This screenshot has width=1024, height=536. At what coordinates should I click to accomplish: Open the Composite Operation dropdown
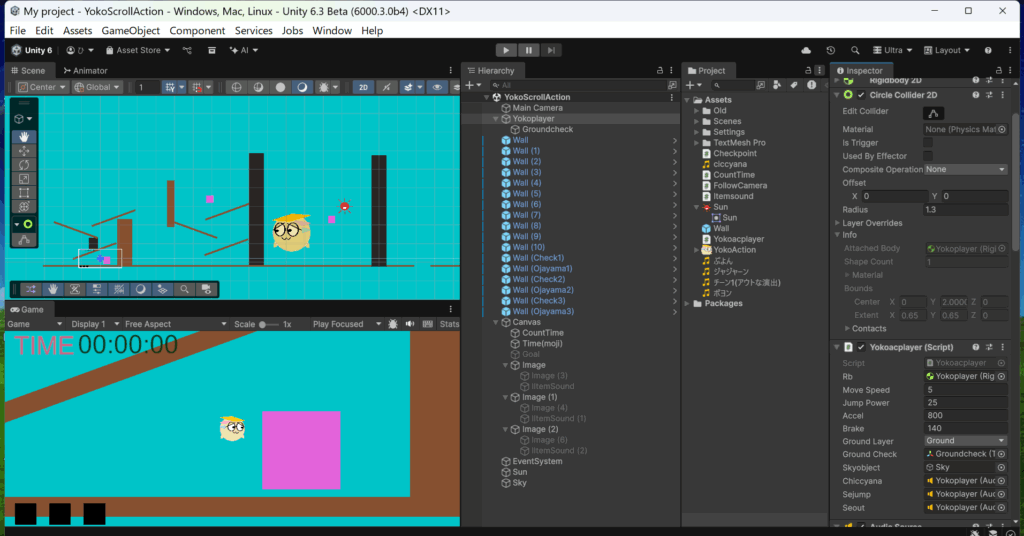[x=966, y=170]
